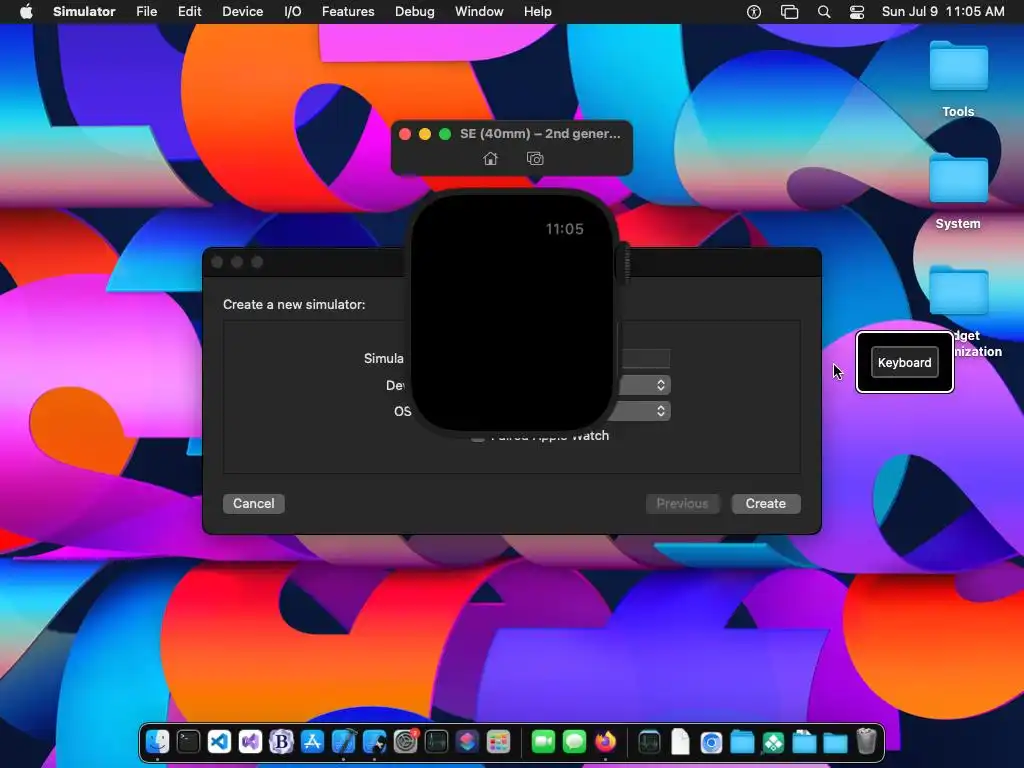Launch Shortcuts from the Dock
The width and height of the screenshot is (1024, 768).
click(x=467, y=742)
